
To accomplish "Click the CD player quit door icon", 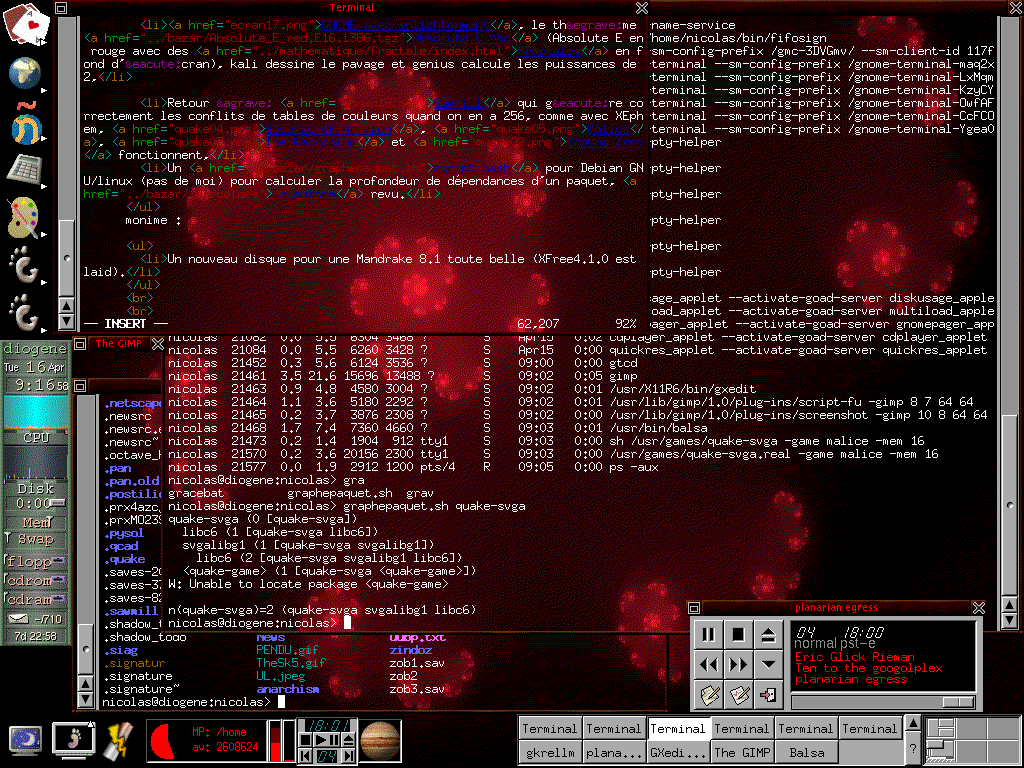I will [768, 693].
